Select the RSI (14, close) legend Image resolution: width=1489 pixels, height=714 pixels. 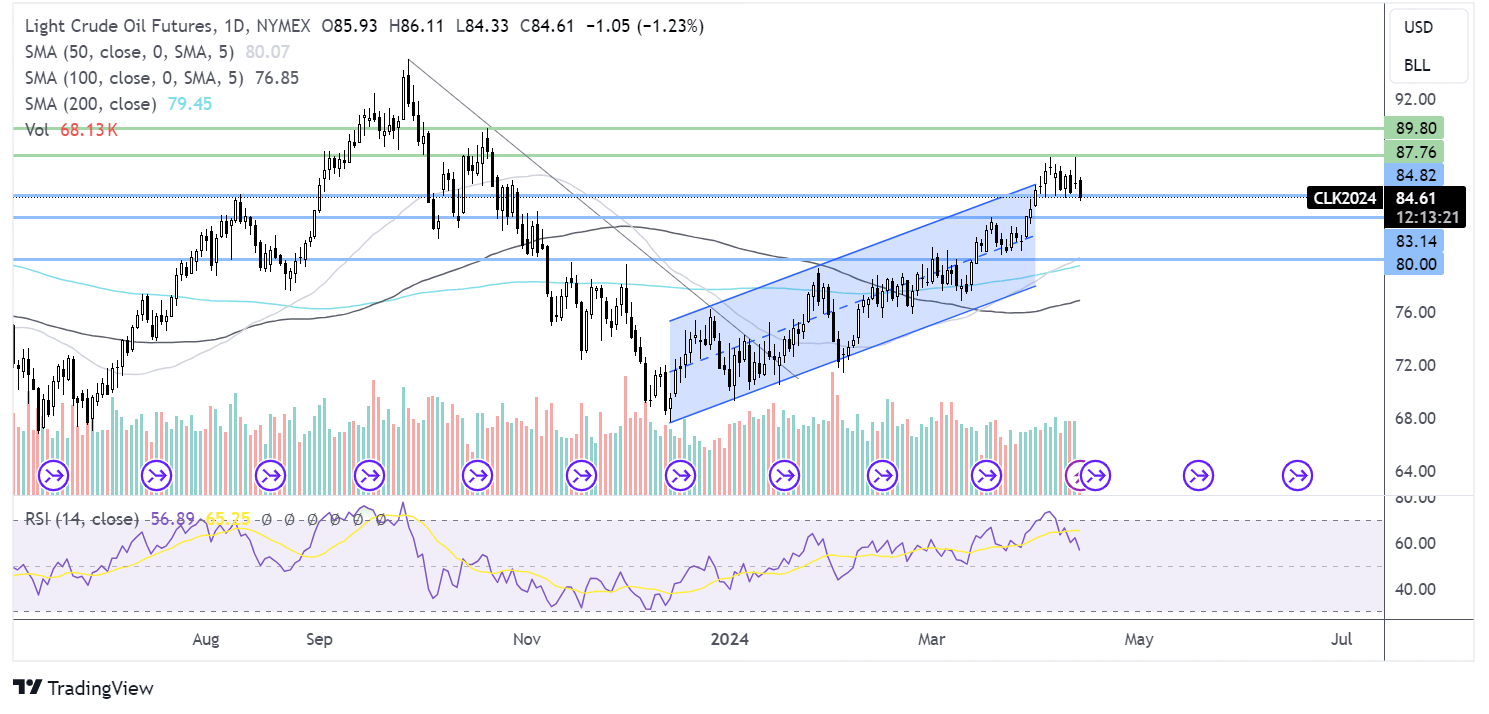[83, 519]
